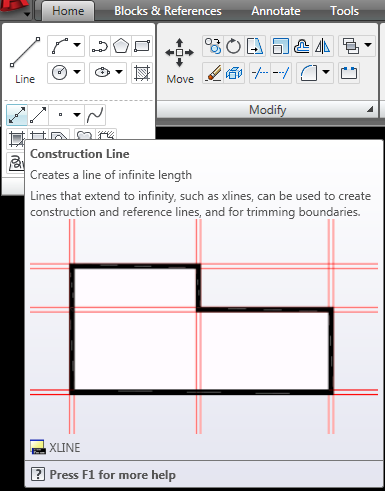This screenshot has width=385, height=491.
Task: Click the highlighted Construction Line tool
Action: (17, 115)
